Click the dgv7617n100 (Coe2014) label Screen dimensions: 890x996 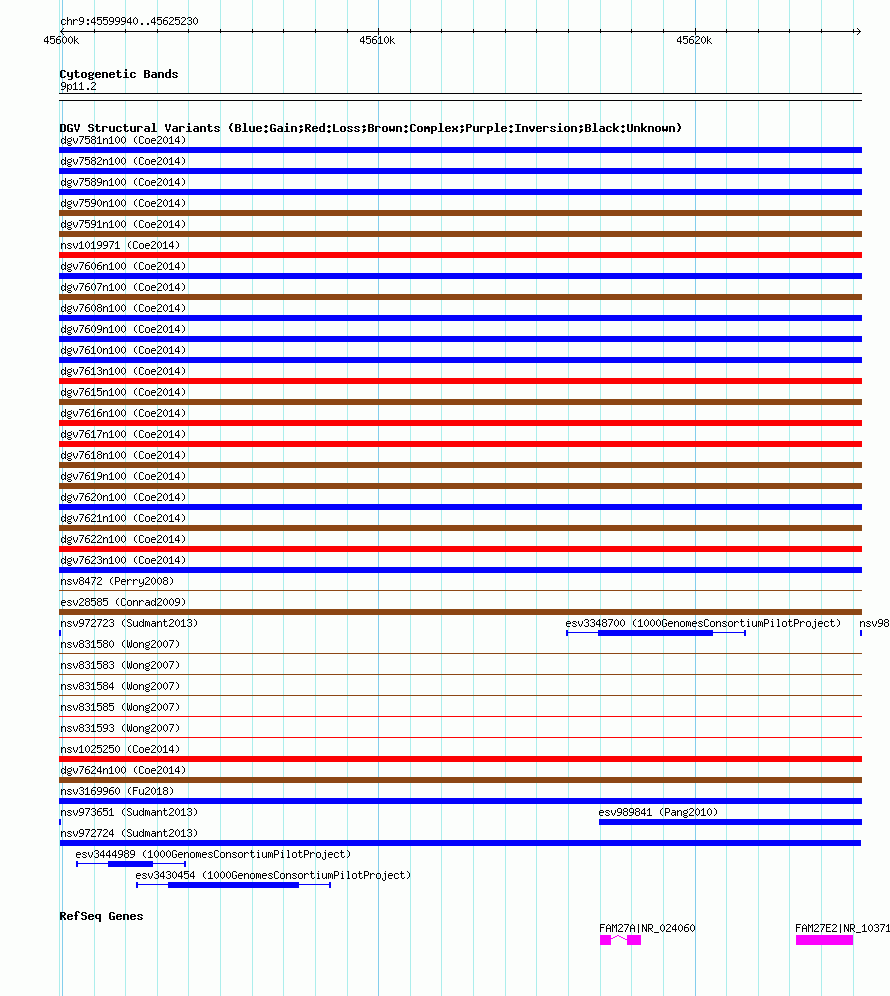pos(123,434)
